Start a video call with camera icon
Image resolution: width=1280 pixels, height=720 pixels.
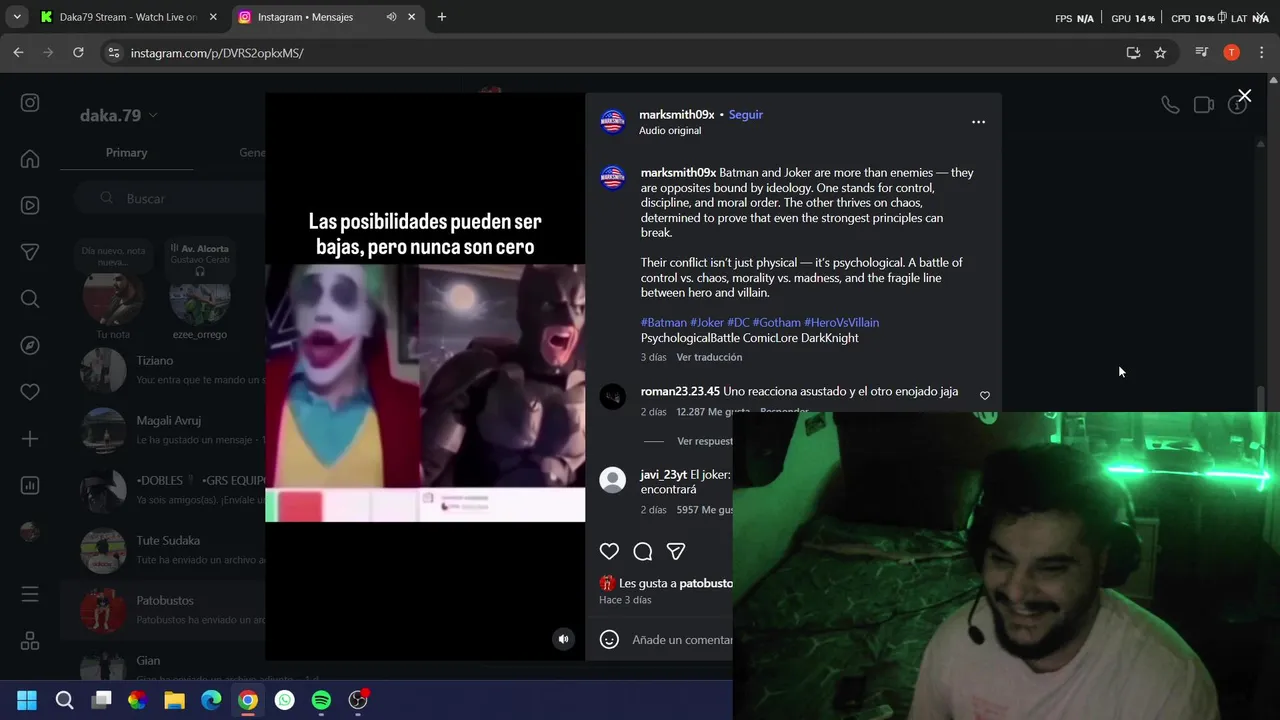click(1204, 104)
